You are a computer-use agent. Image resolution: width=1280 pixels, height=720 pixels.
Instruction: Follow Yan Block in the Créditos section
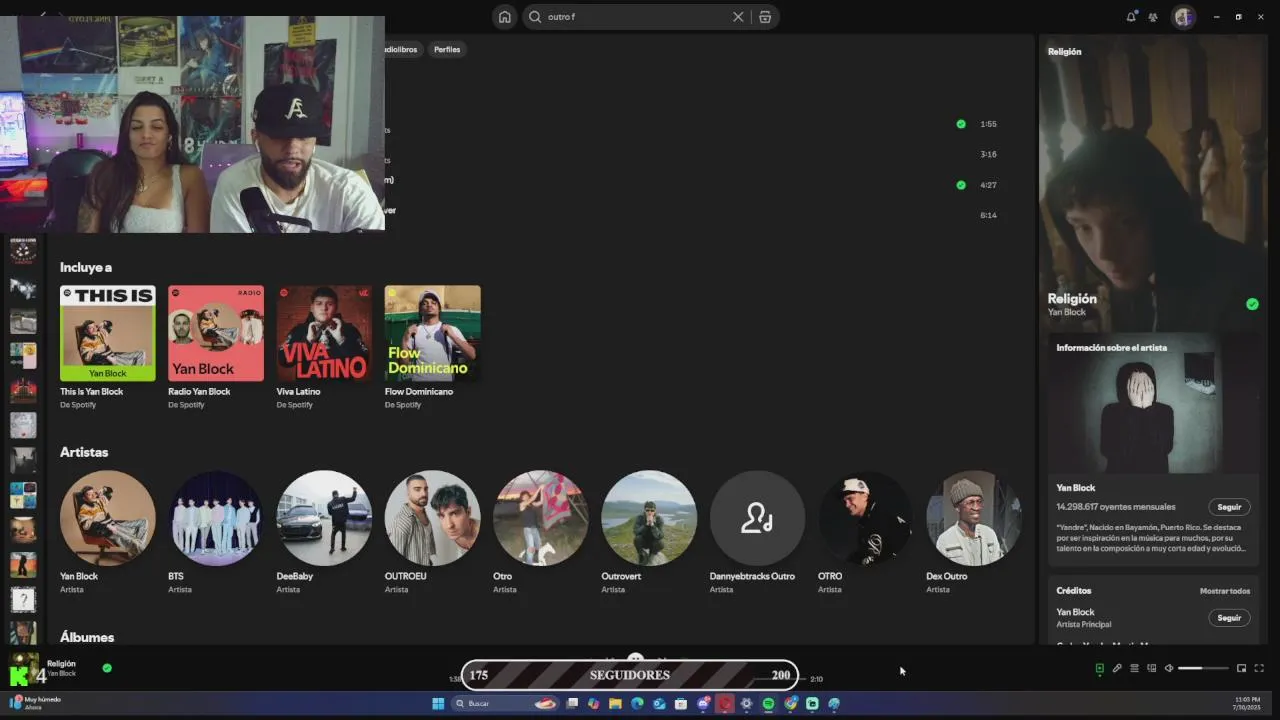point(1229,618)
